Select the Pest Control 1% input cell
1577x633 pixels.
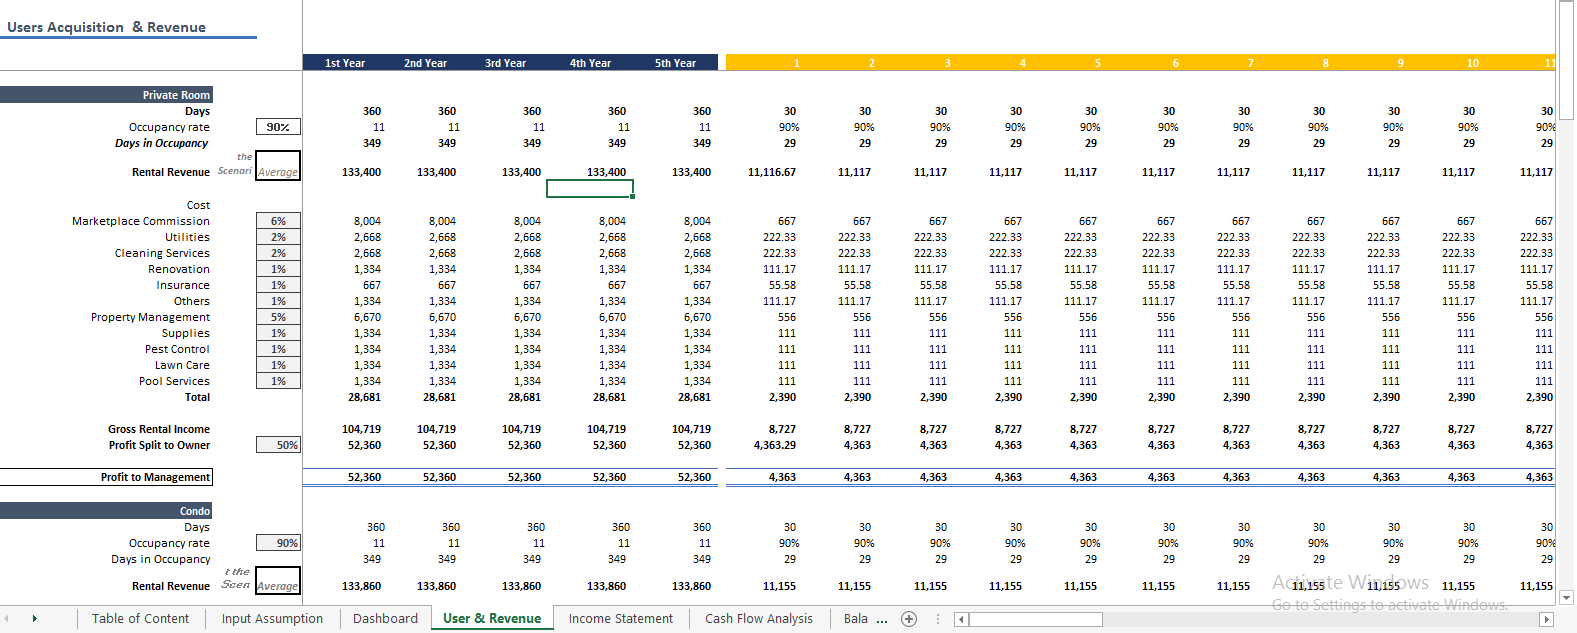(278, 349)
